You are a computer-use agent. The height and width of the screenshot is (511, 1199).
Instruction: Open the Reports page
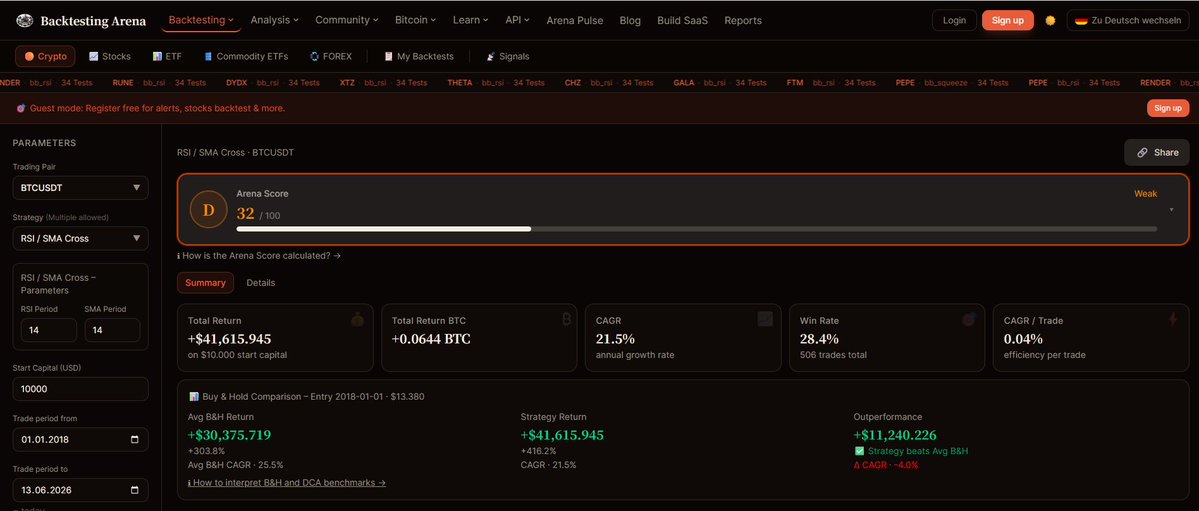click(x=742, y=21)
